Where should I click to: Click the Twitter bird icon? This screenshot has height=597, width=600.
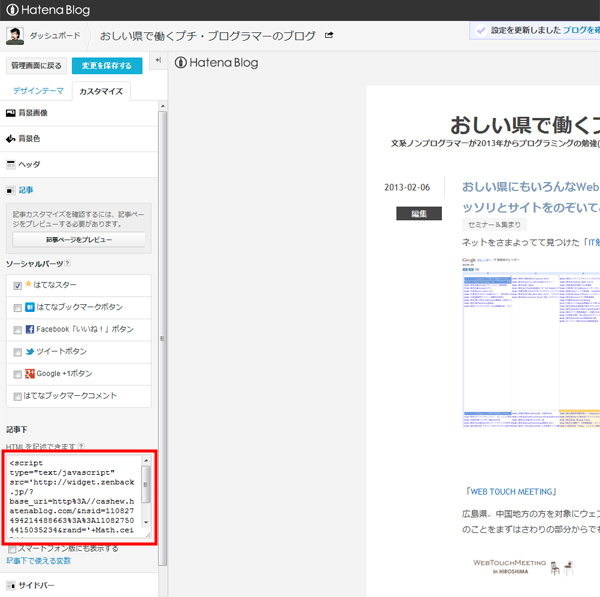click(x=29, y=352)
